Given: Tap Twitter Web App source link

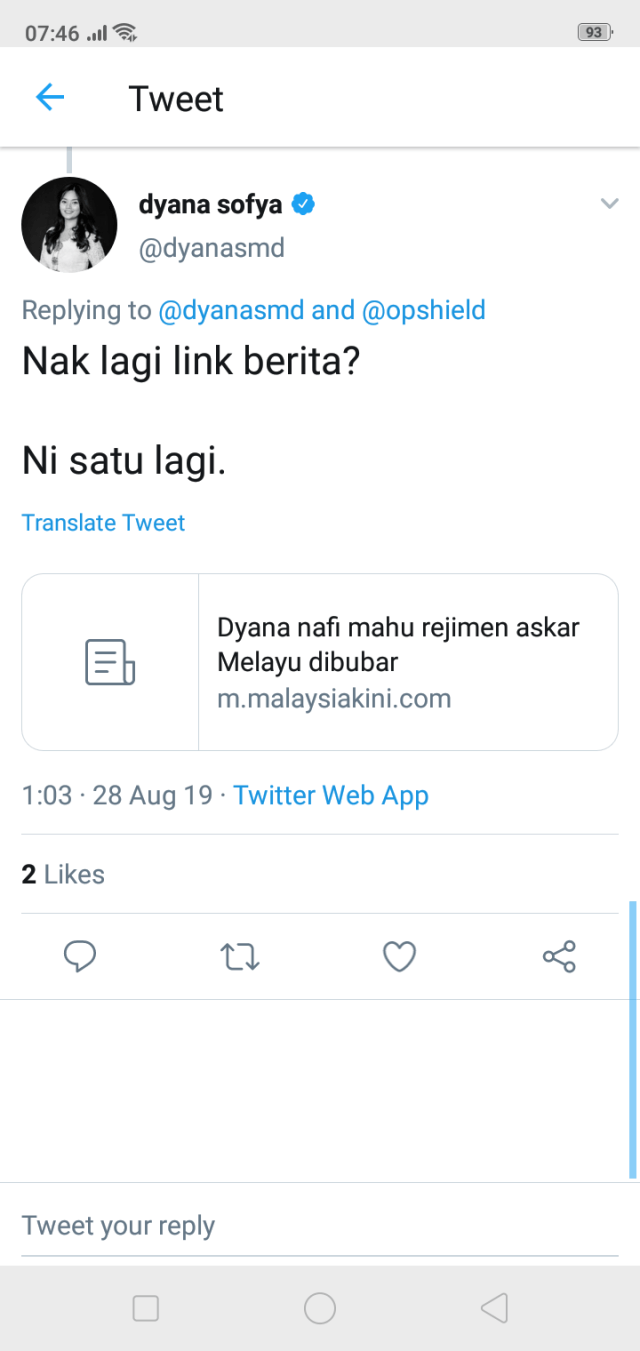Looking at the screenshot, I should [x=331, y=796].
